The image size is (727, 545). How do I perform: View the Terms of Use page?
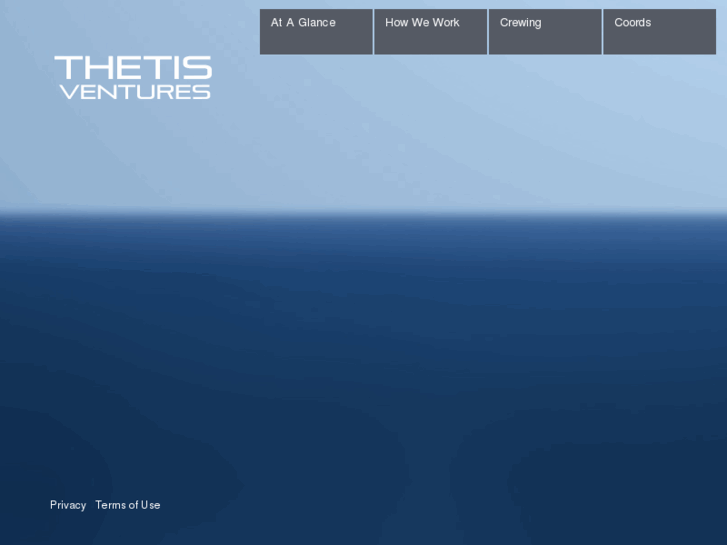point(128,505)
